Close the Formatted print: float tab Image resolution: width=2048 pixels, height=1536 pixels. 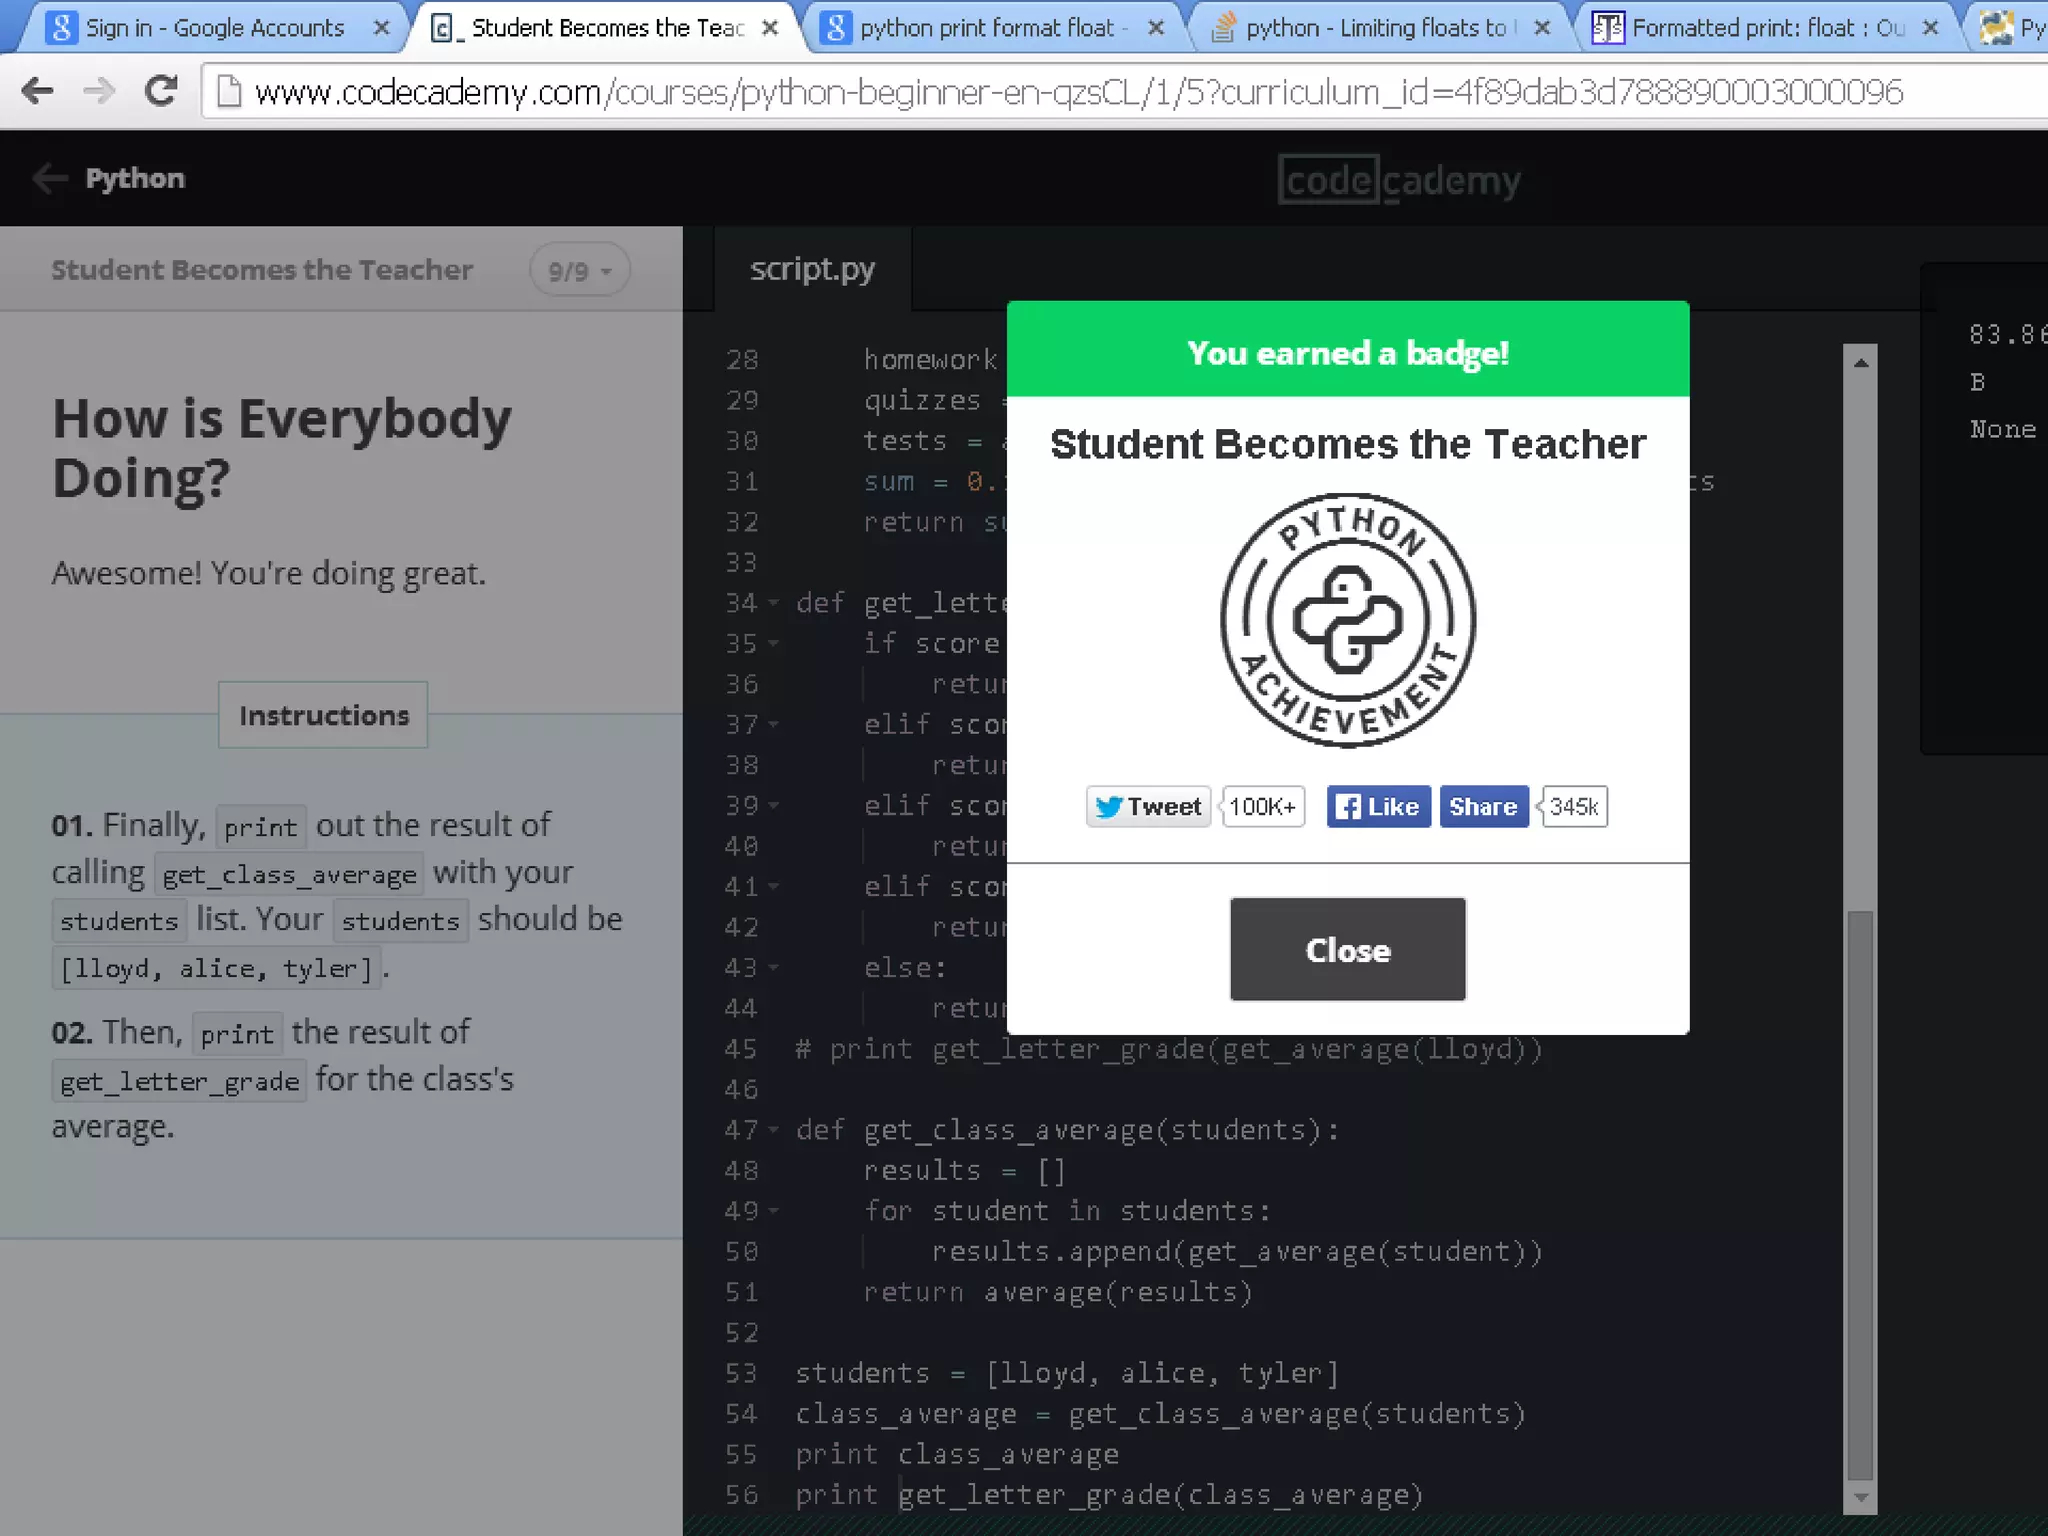1931,28
